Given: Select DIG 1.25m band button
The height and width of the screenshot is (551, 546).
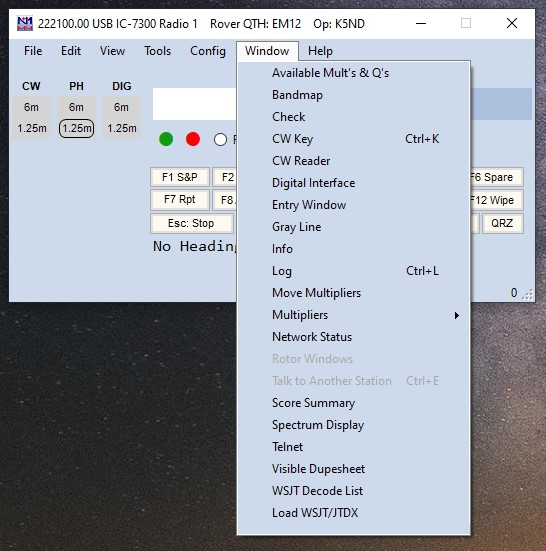Looking at the screenshot, I should [122, 128].
